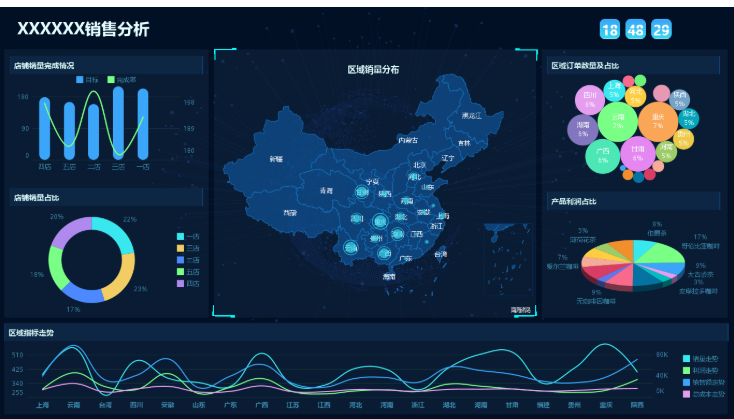Toggle 一店 in the donut chart legend
The image size is (734, 419).
pos(188,236)
